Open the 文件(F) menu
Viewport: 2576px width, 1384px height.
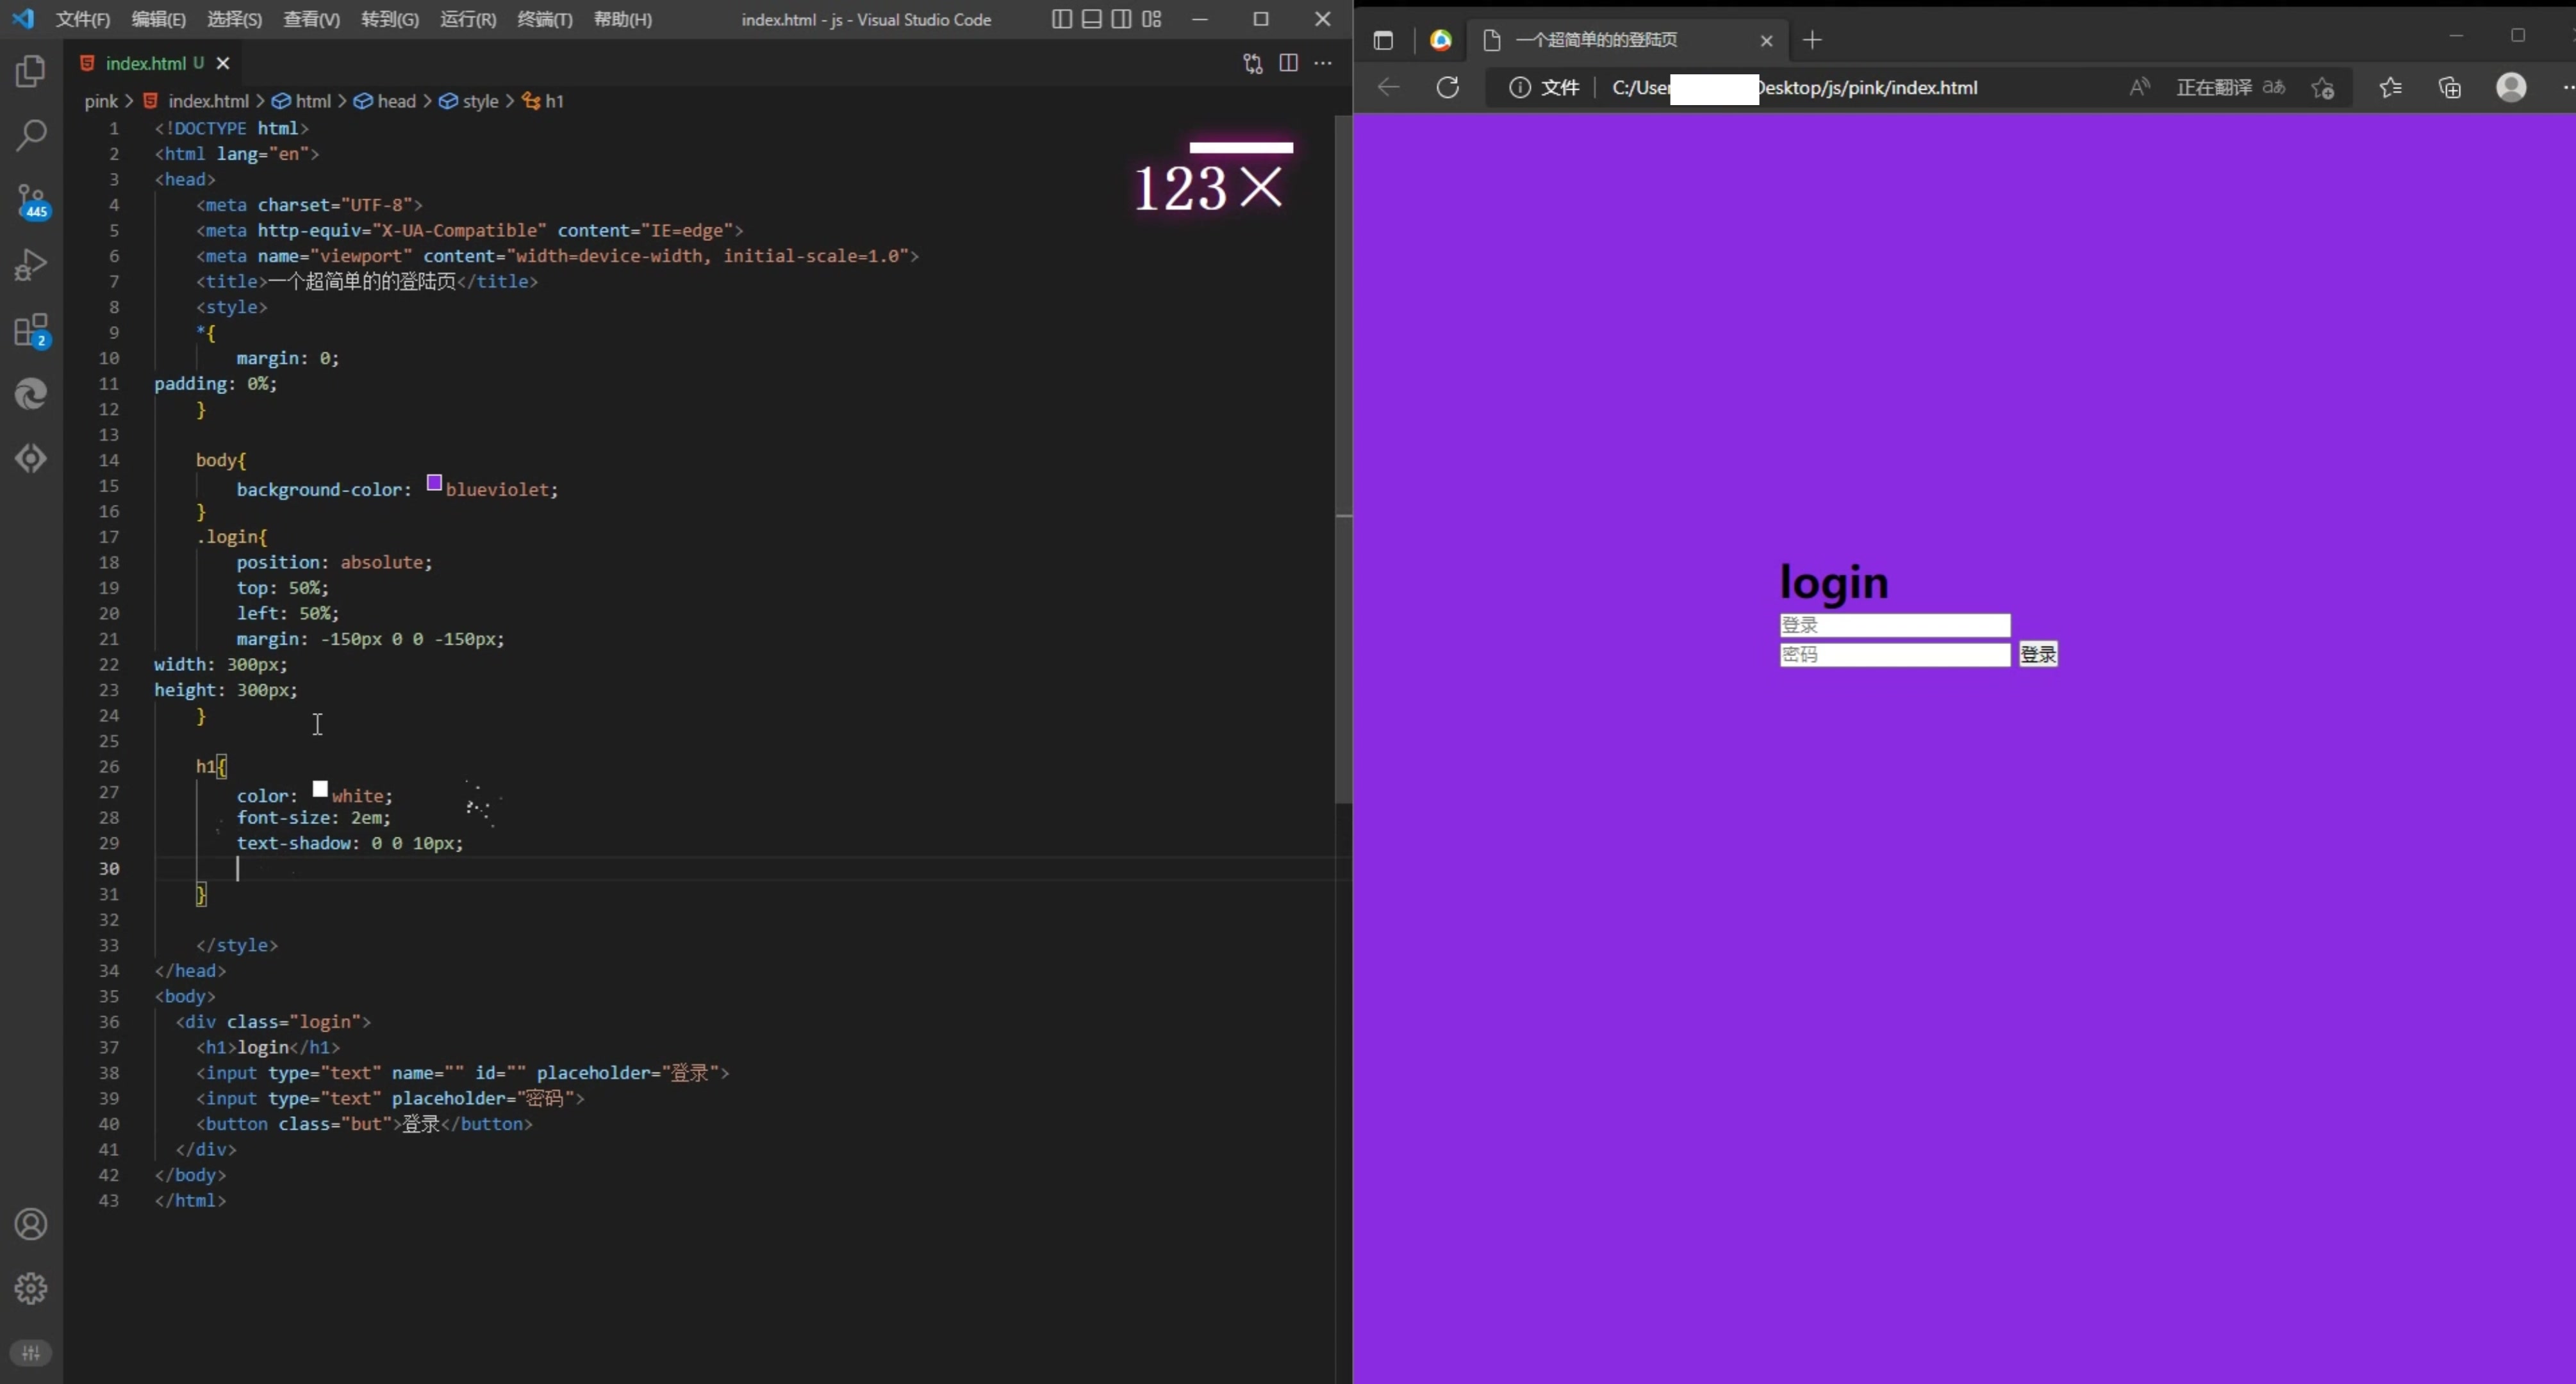point(82,19)
